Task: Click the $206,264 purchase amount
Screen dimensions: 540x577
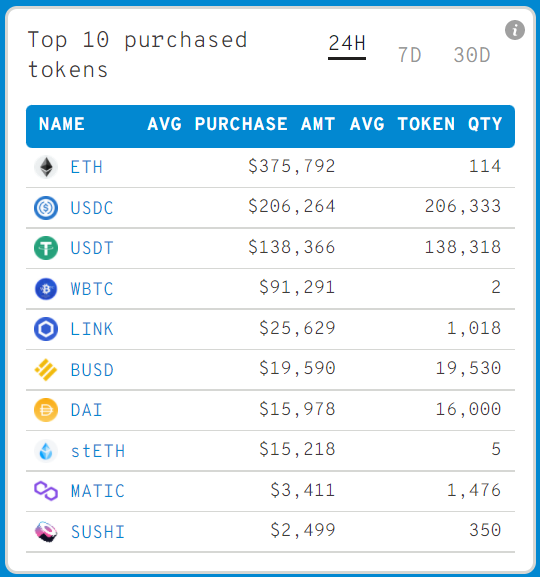Action: [x=292, y=206]
